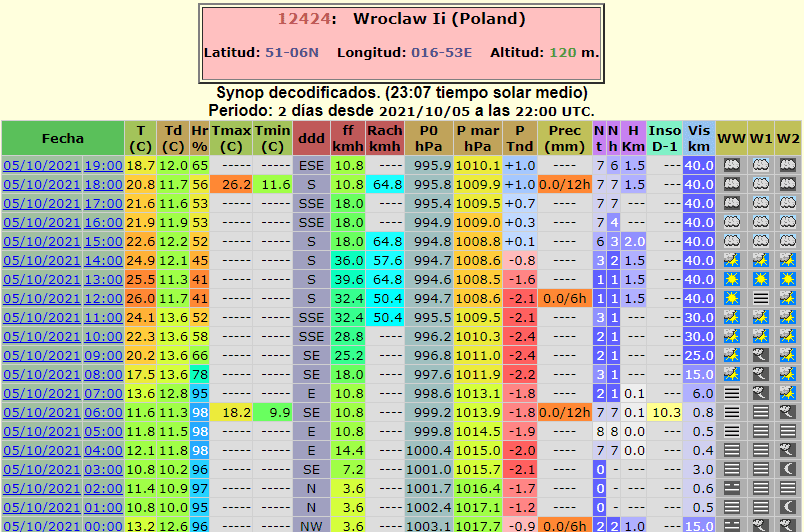
Task: Click the P mar hPa column header
Action: (478, 138)
